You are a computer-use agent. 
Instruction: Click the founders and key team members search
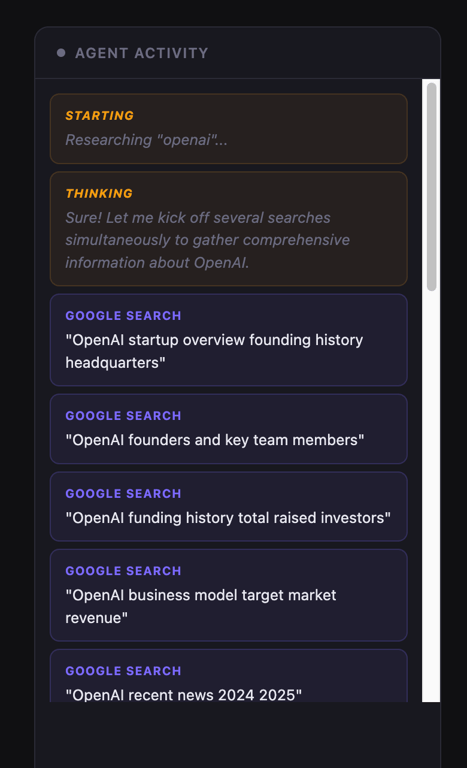[228, 429]
